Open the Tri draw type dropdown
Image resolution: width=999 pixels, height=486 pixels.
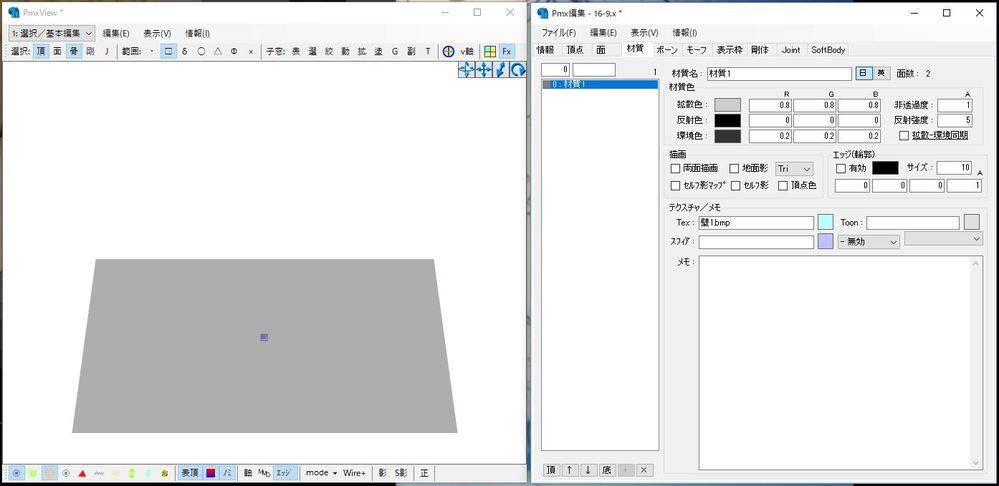click(794, 169)
